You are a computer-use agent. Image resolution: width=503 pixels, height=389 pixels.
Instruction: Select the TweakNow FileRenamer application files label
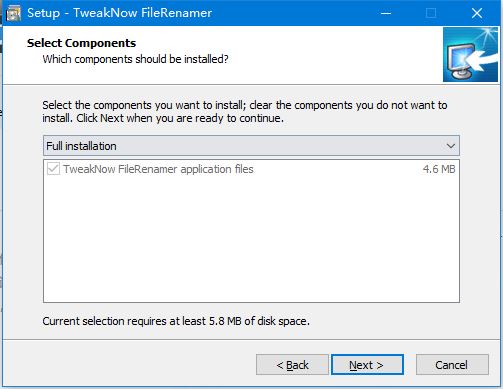(158, 169)
